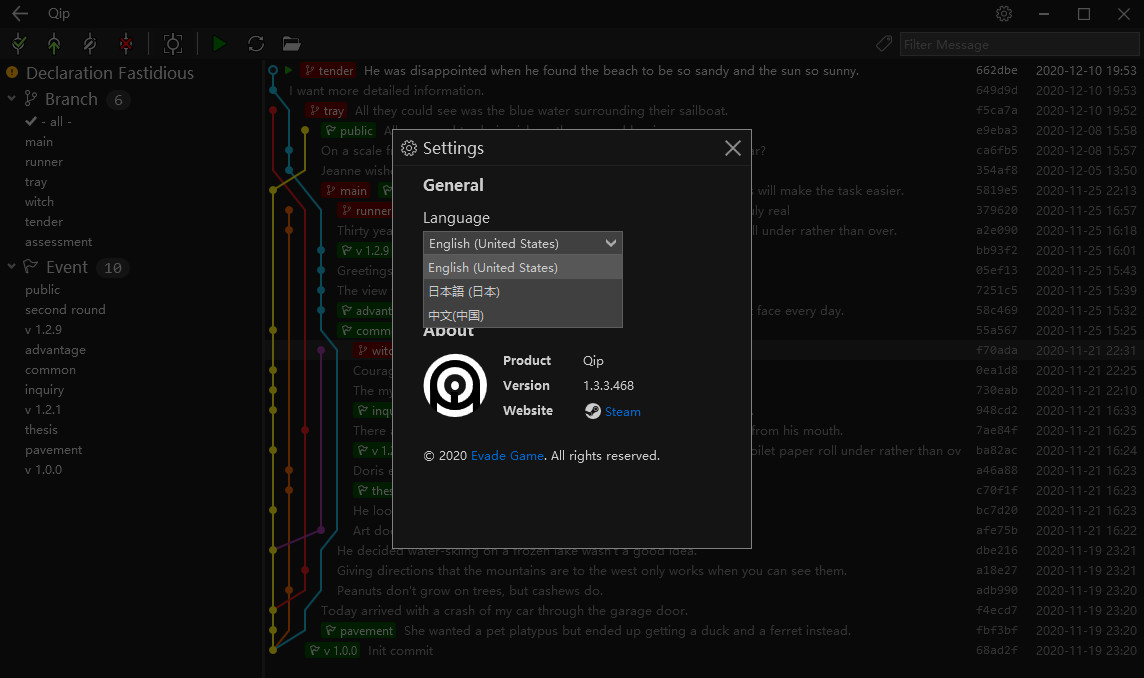The image size is (1144, 678).
Task: Click the commit changes icon
Action: [18, 44]
